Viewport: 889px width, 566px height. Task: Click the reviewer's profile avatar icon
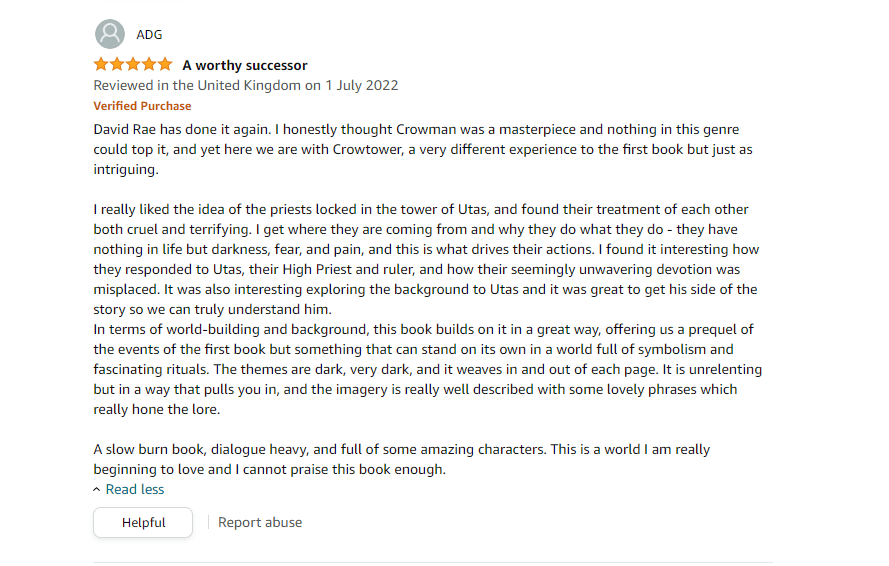[109, 34]
